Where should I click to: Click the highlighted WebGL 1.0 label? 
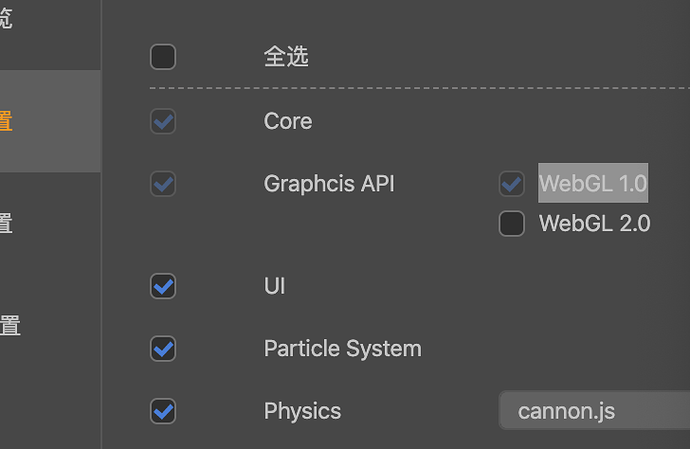[x=593, y=184]
